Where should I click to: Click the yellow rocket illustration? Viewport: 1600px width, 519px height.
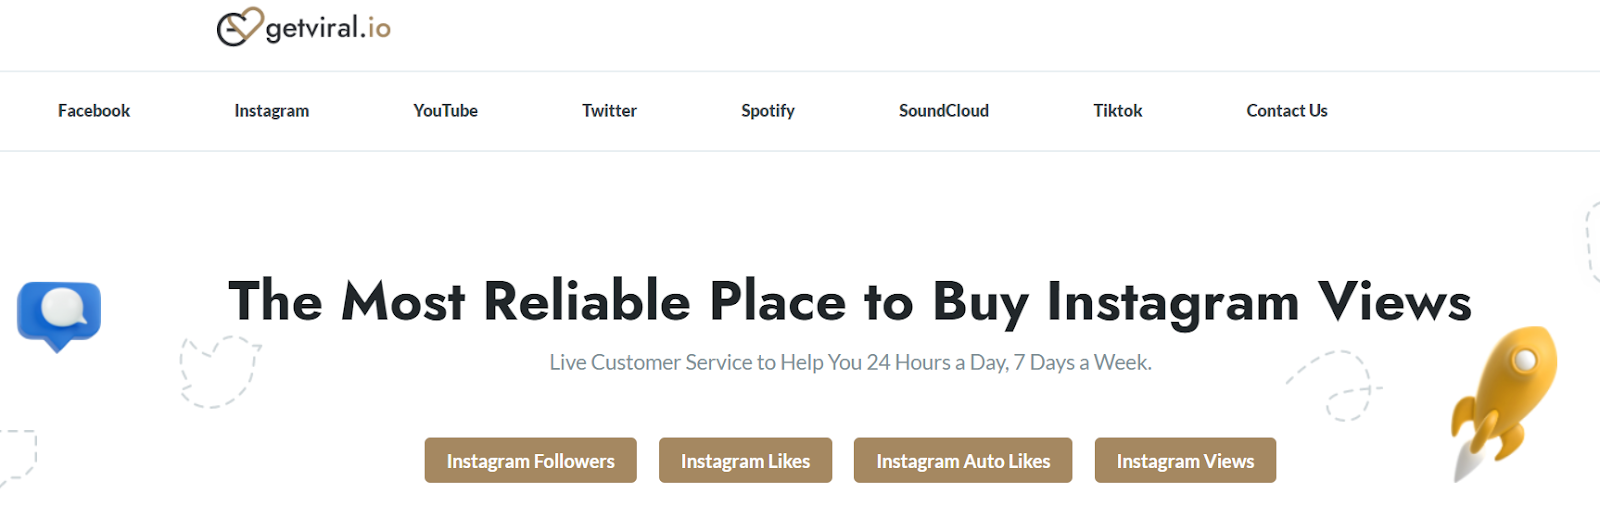click(x=1504, y=403)
